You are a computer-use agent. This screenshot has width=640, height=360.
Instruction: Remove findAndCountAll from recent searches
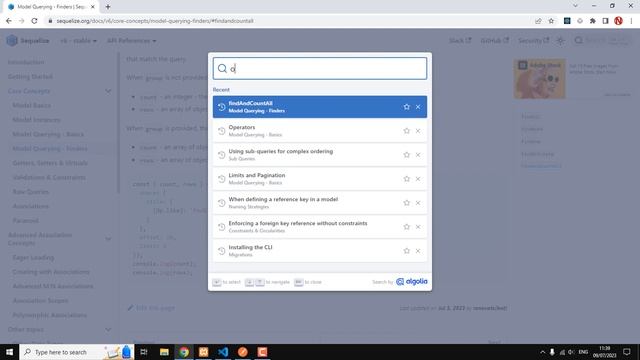pos(418,107)
